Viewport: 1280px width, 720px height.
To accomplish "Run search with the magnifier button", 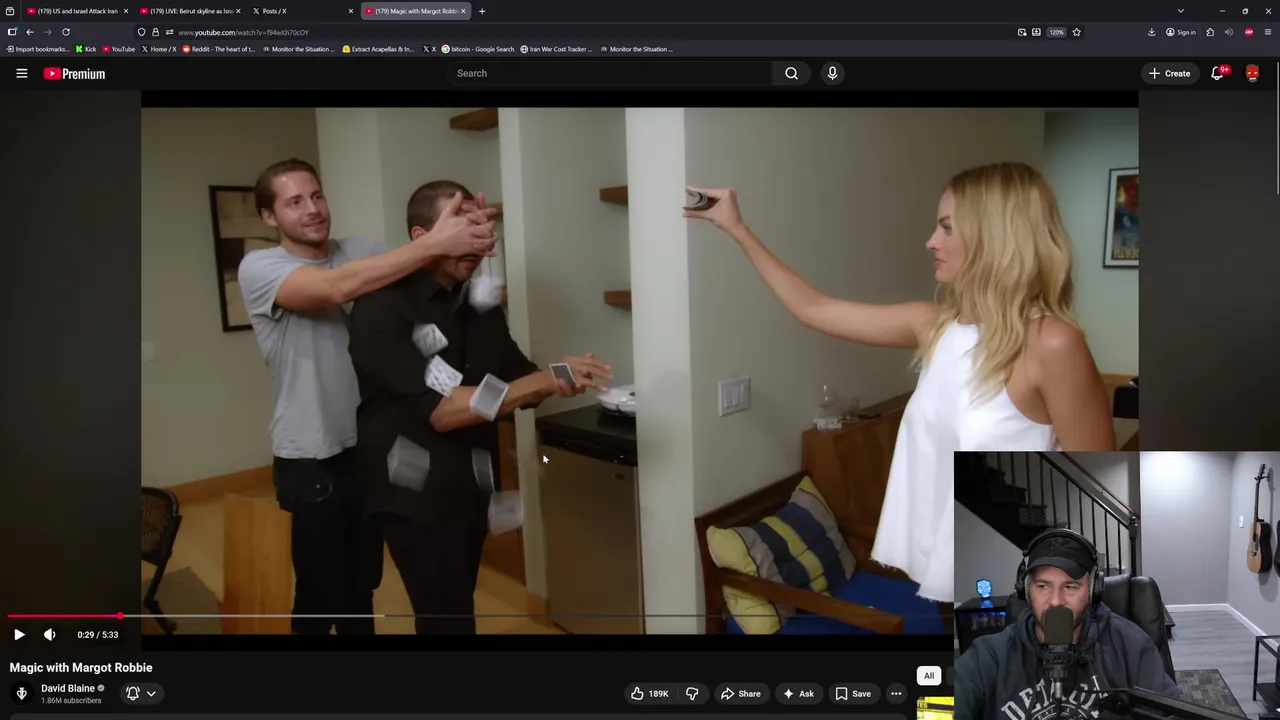I will pos(791,73).
